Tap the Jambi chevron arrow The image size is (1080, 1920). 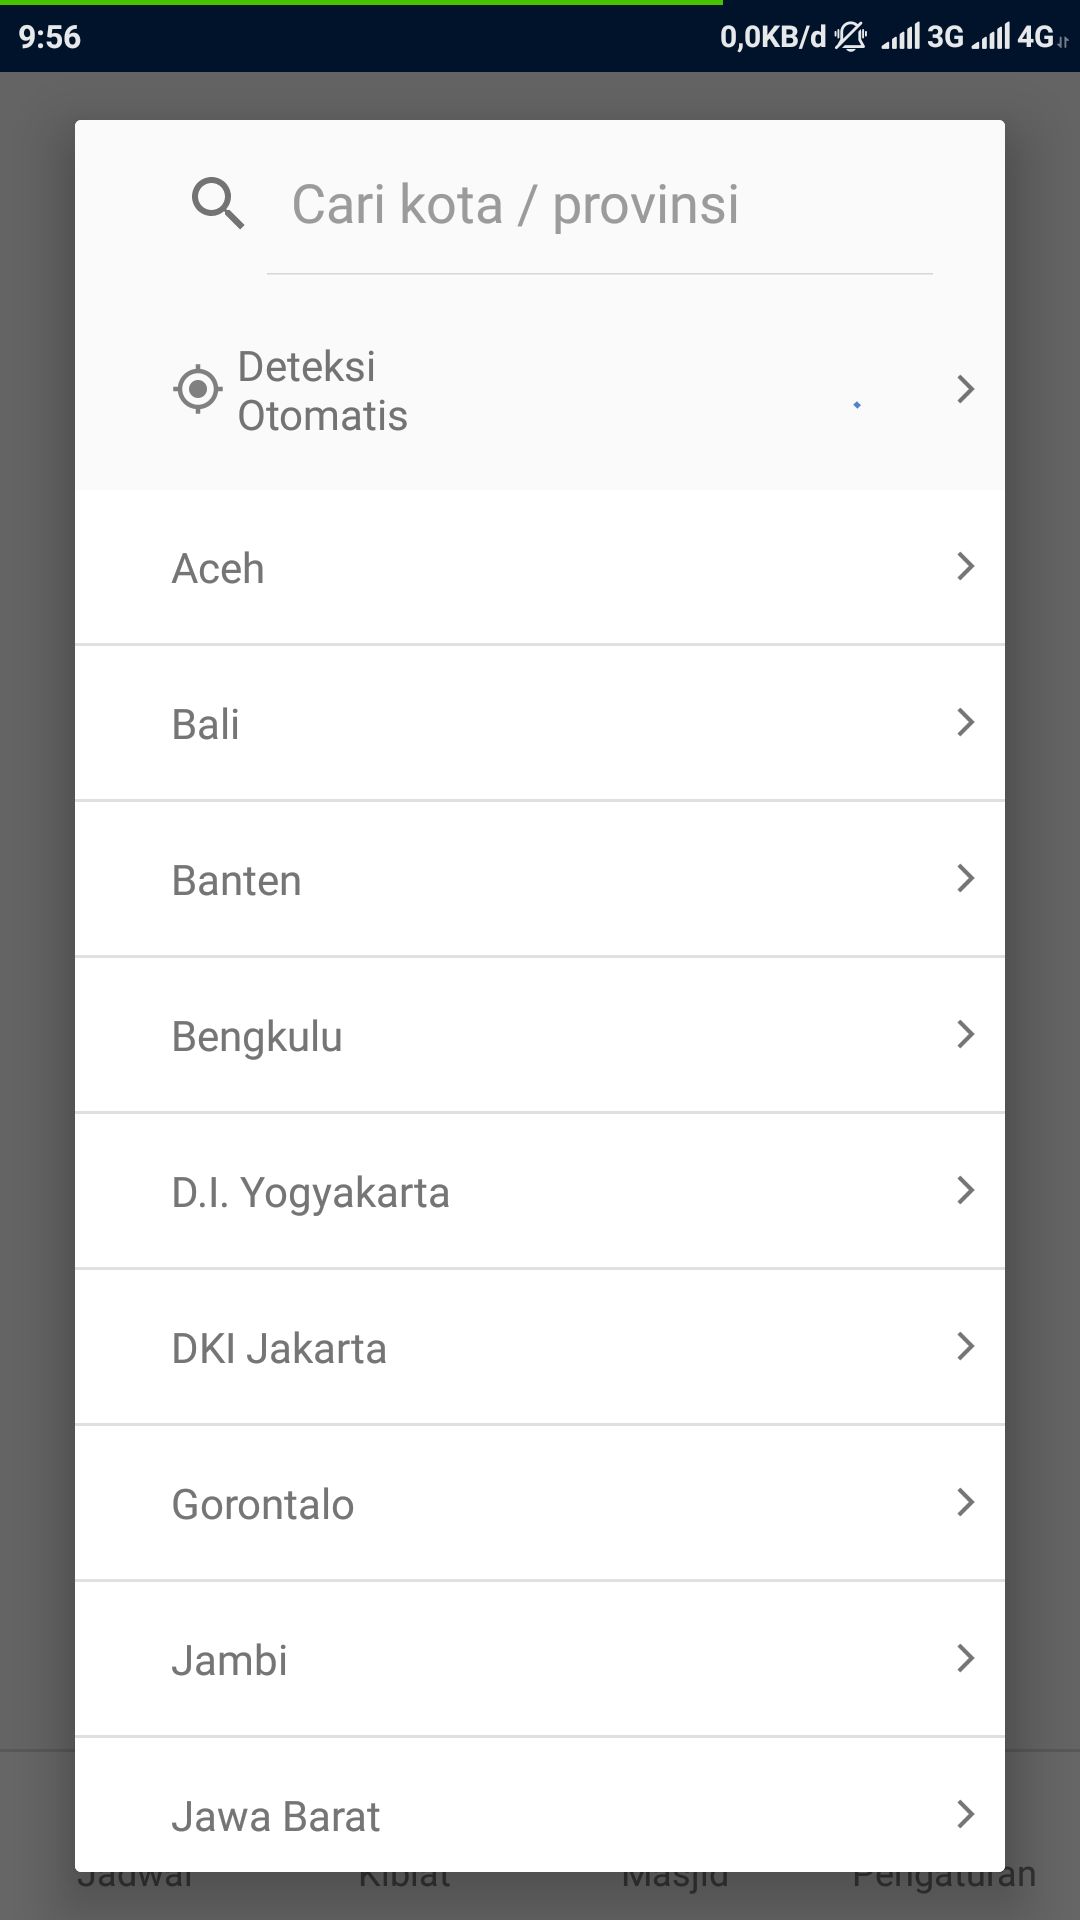965,1659
